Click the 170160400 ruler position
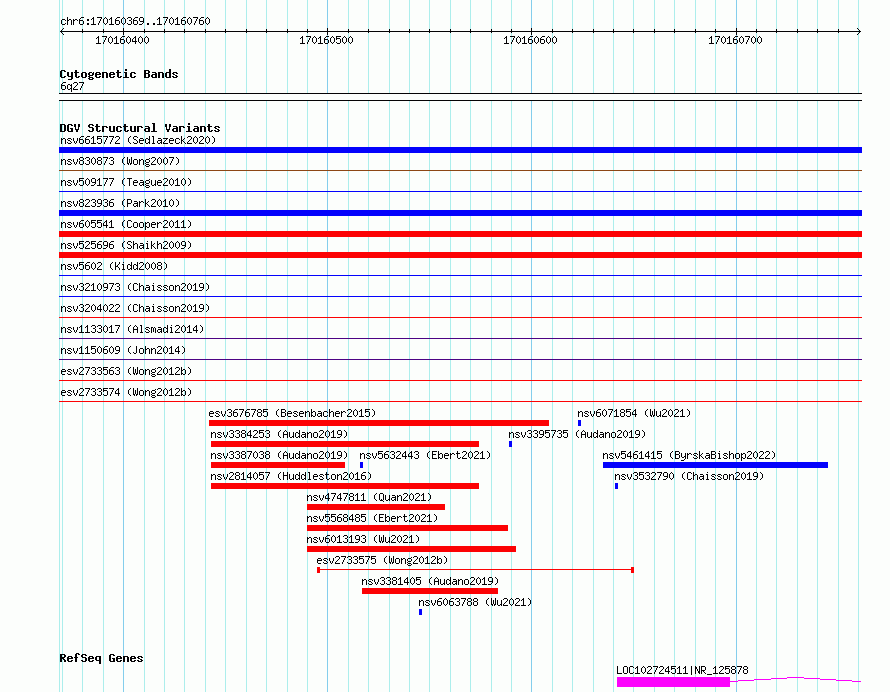The image size is (890, 692). (122, 40)
